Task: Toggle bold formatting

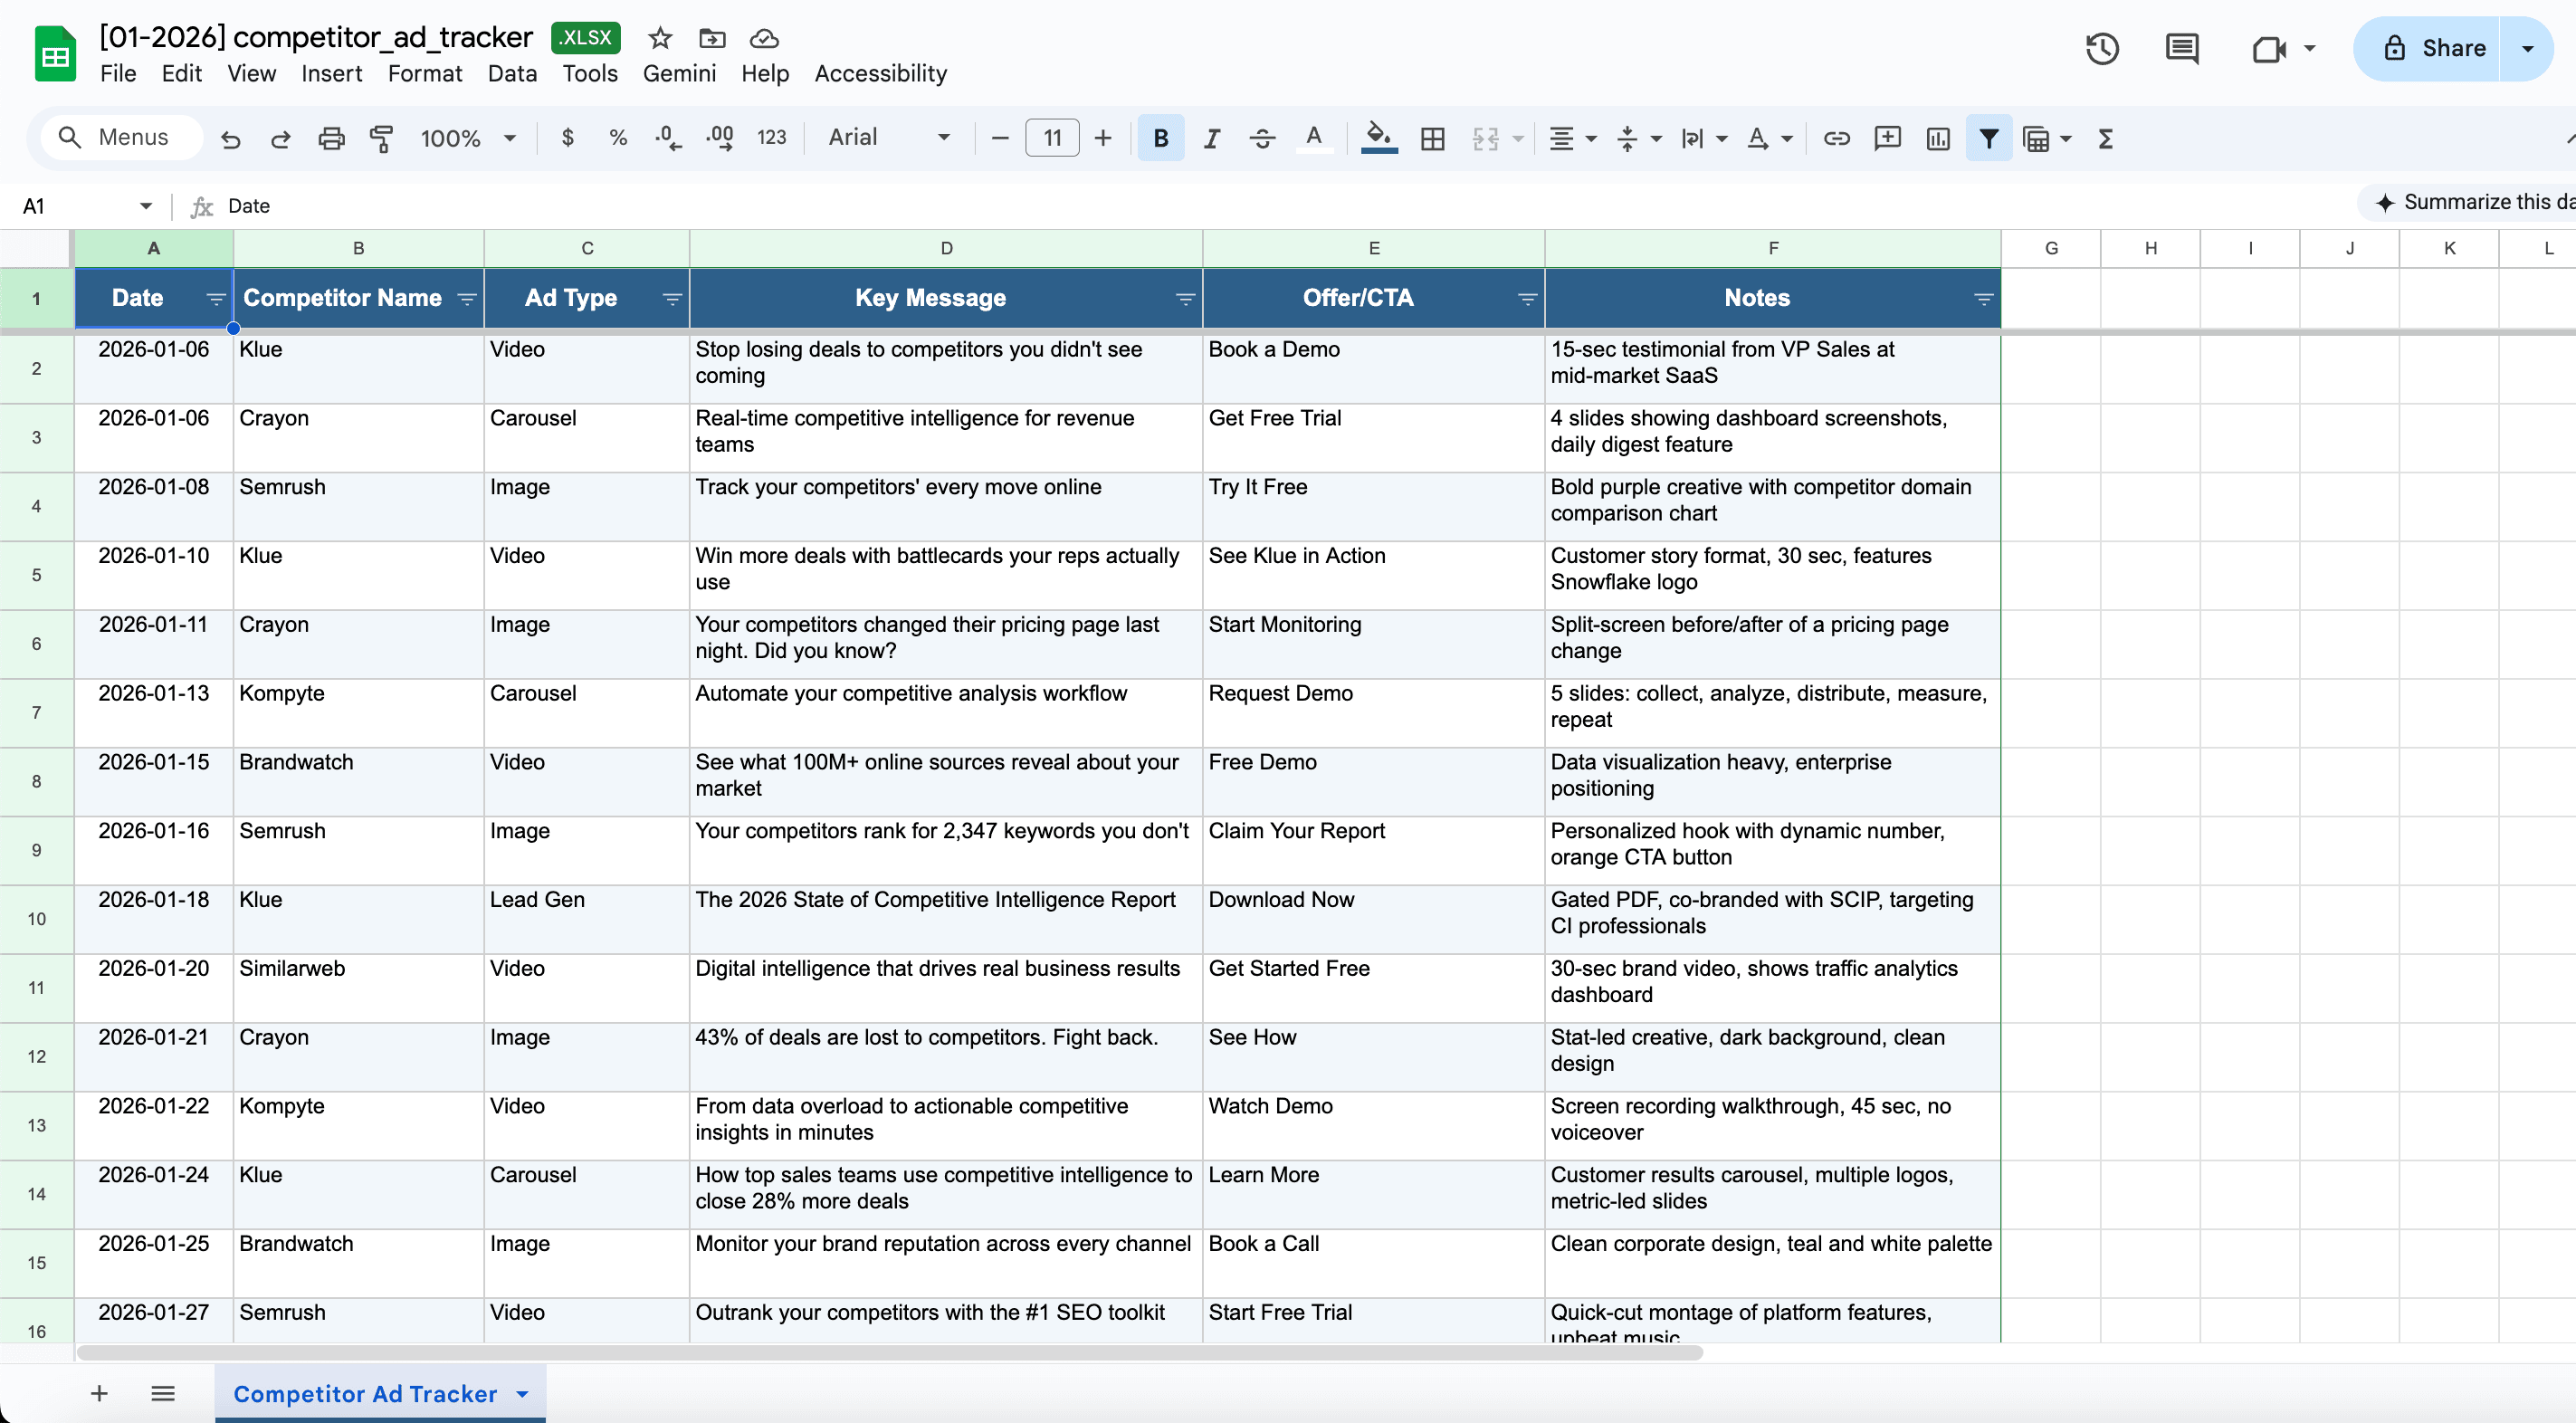Action: click(x=1160, y=138)
